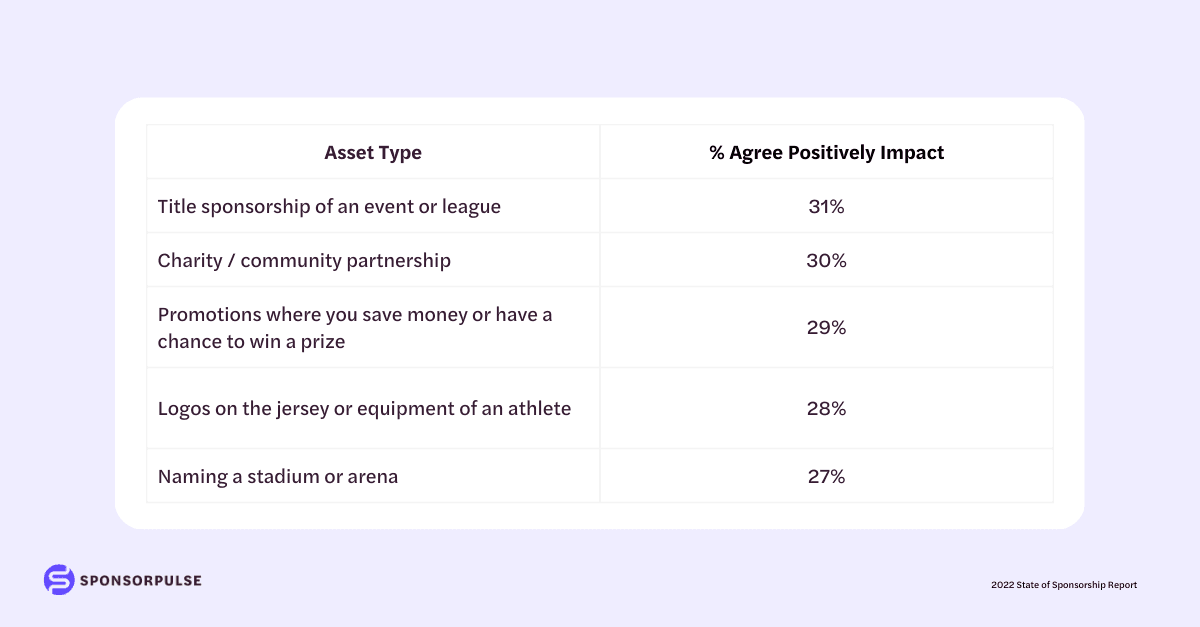This screenshot has width=1200, height=627.
Task: Select the 28% percentage cell
Action: pos(826,408)
